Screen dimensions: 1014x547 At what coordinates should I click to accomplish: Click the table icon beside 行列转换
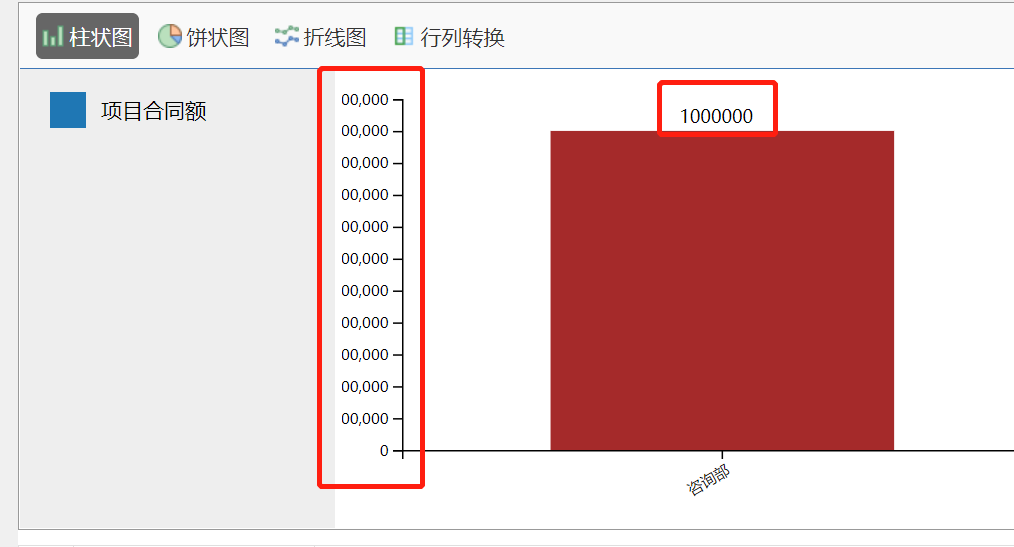coord(404,36)
